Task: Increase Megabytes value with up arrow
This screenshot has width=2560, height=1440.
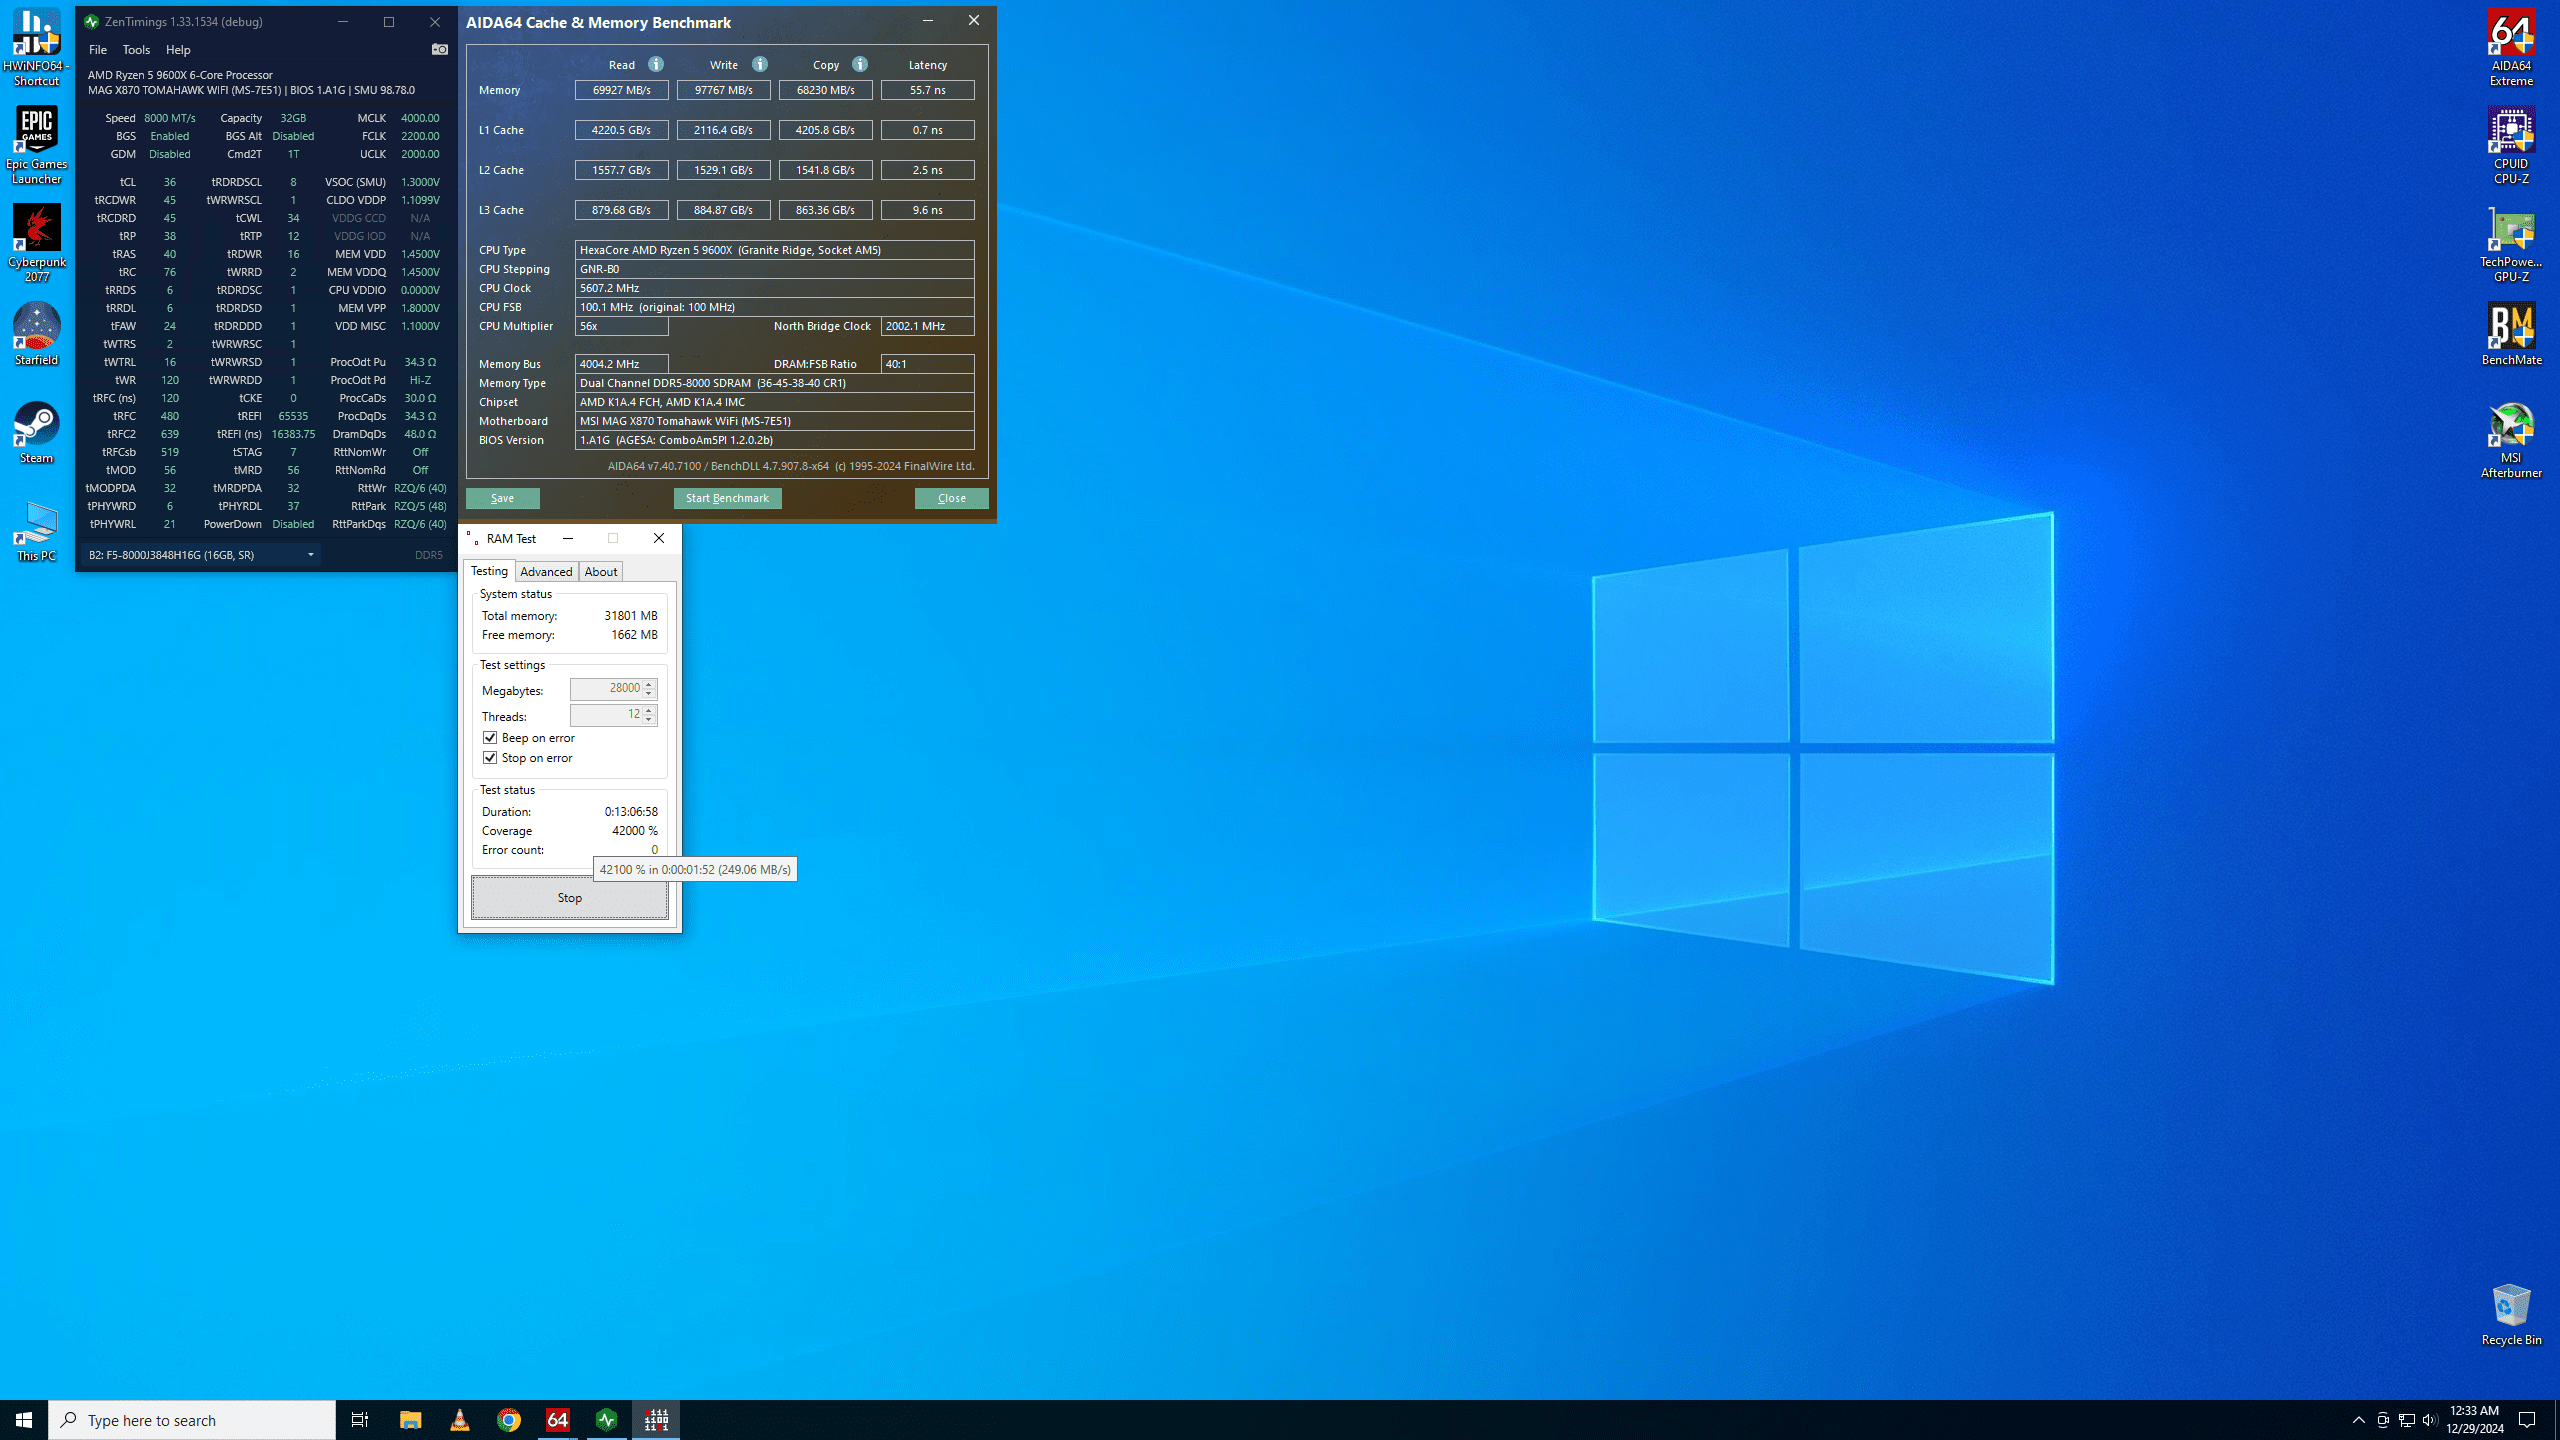Action: point(649,684)
